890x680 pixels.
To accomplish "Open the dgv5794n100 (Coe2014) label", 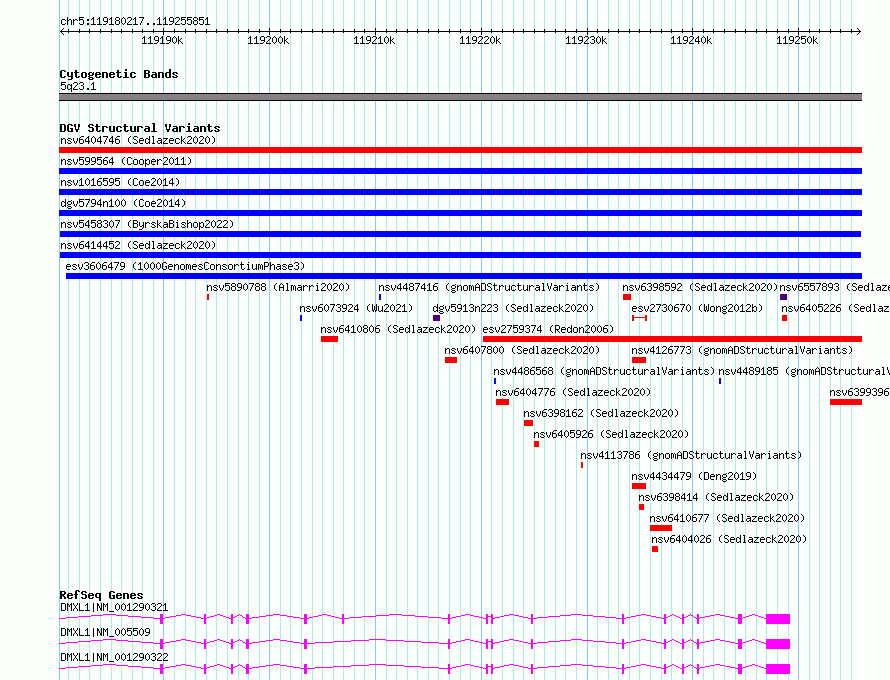I will (123, 203).
